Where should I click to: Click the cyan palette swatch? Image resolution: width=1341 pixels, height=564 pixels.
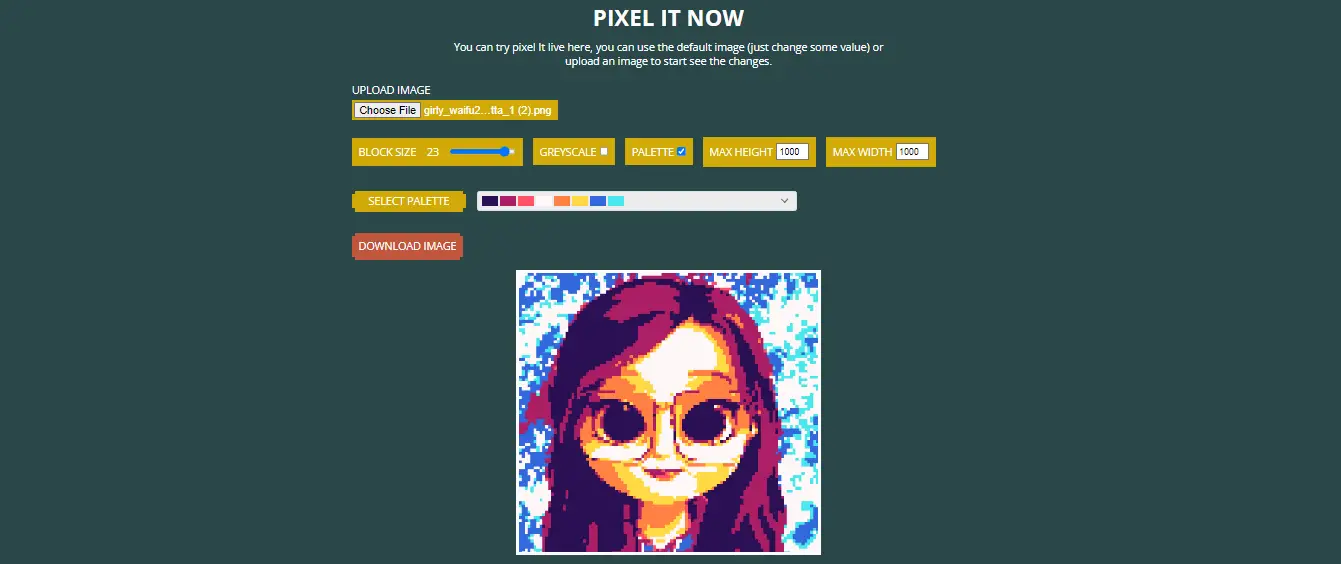tap(616, 201)
